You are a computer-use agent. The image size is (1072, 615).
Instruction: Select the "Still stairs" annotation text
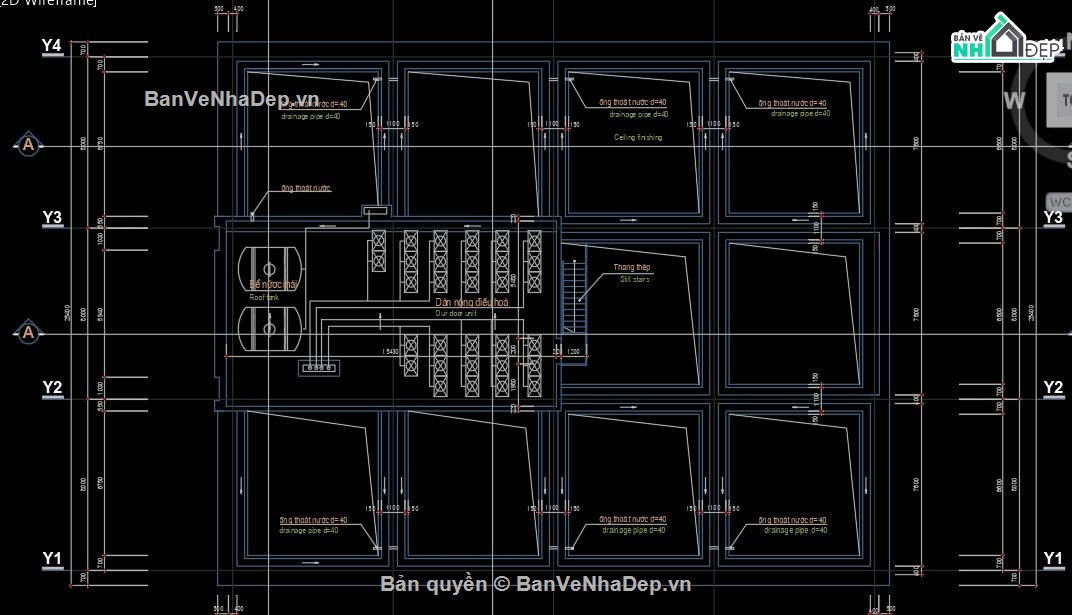point(634,279)
